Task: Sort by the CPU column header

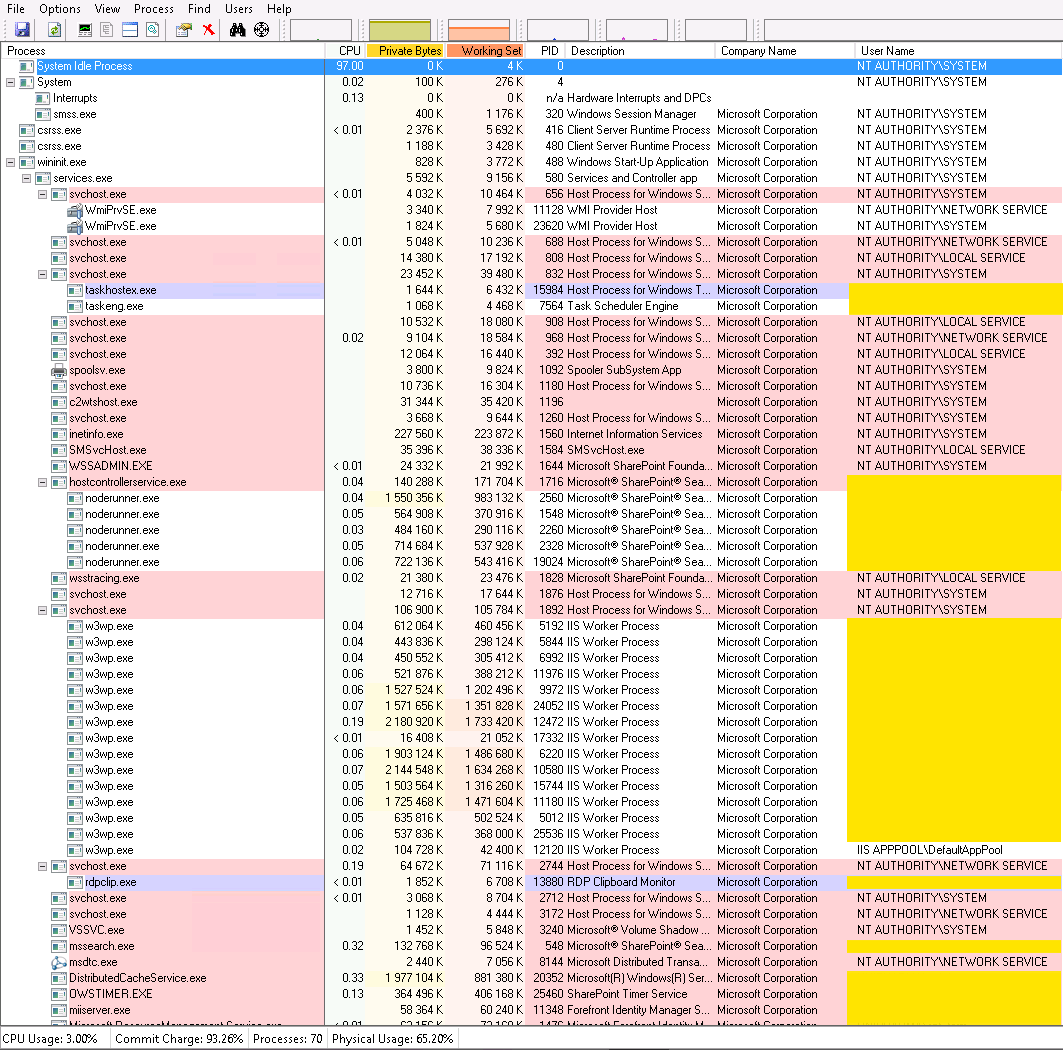Action: coord(346,51)
